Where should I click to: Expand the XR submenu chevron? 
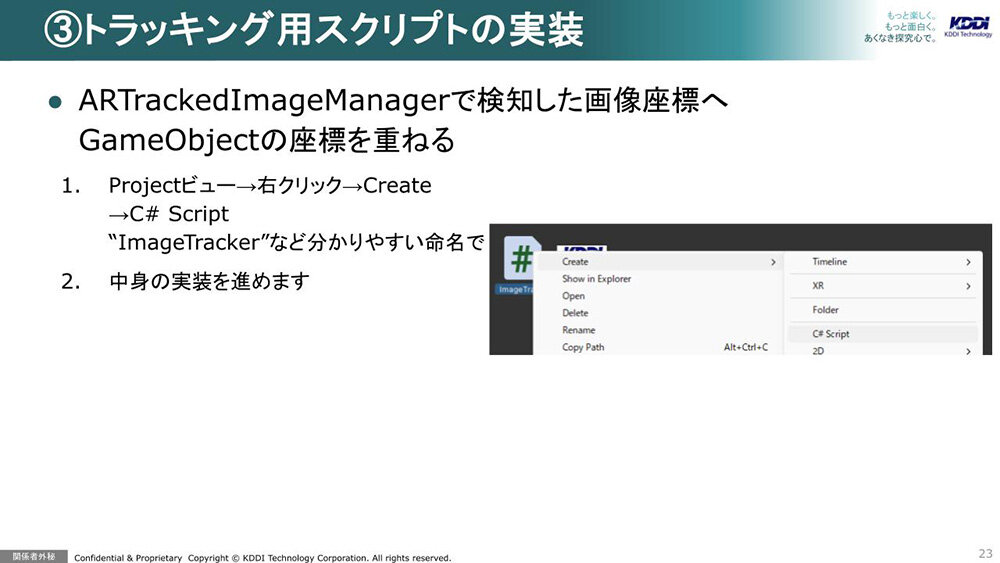point(967,286)
